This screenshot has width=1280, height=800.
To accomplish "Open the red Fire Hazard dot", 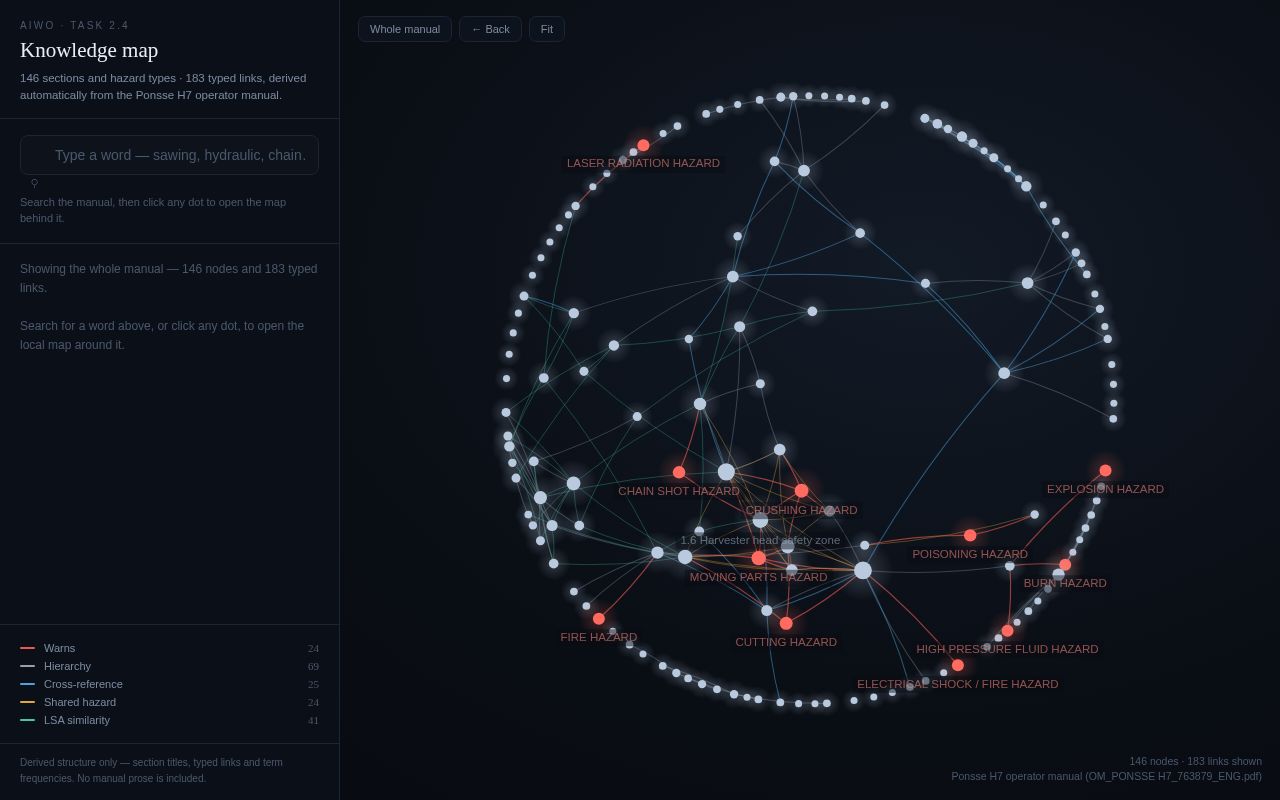I will tap(599, 619).
